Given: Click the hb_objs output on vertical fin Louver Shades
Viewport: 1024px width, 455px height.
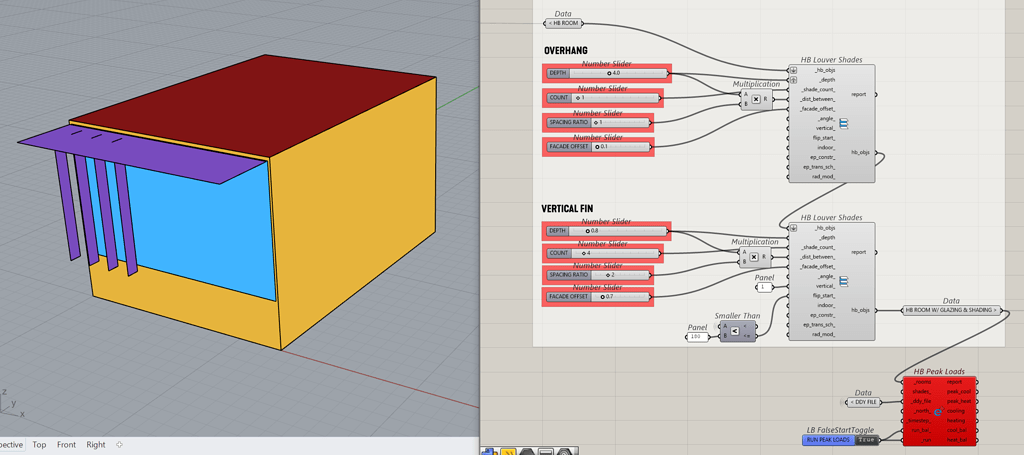Looking at the screenshot, I should [x=860, y=310].
